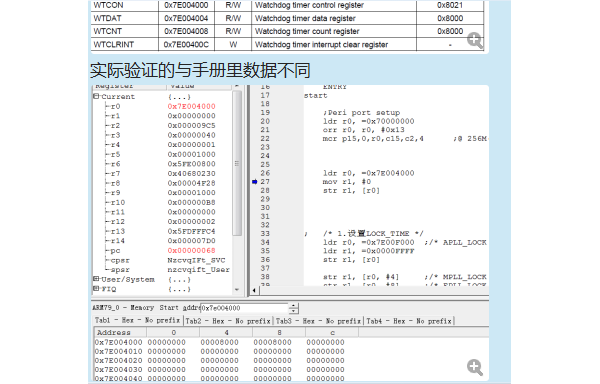Click WTCON row in register table
600x384 pixels.
pos(287,5)
